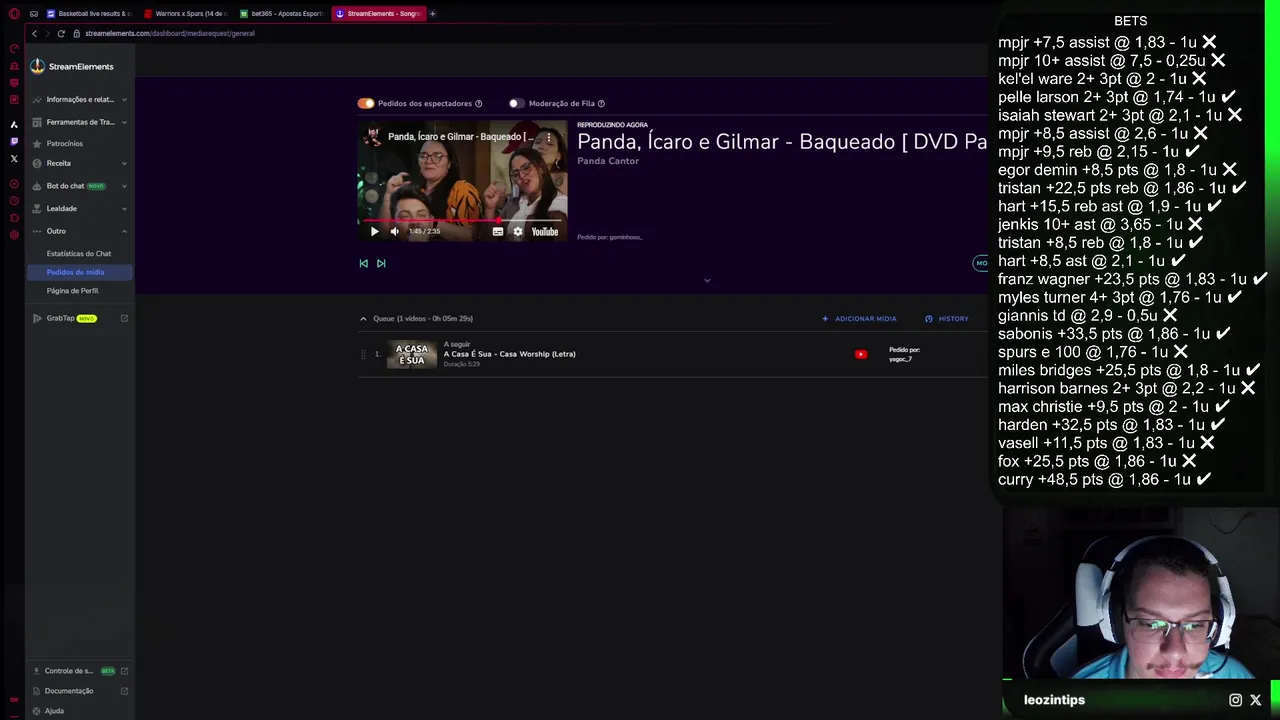Play the YouTube video in the player
The width and height of the screenshot is (1280, 720).
(x=375, y=231)
